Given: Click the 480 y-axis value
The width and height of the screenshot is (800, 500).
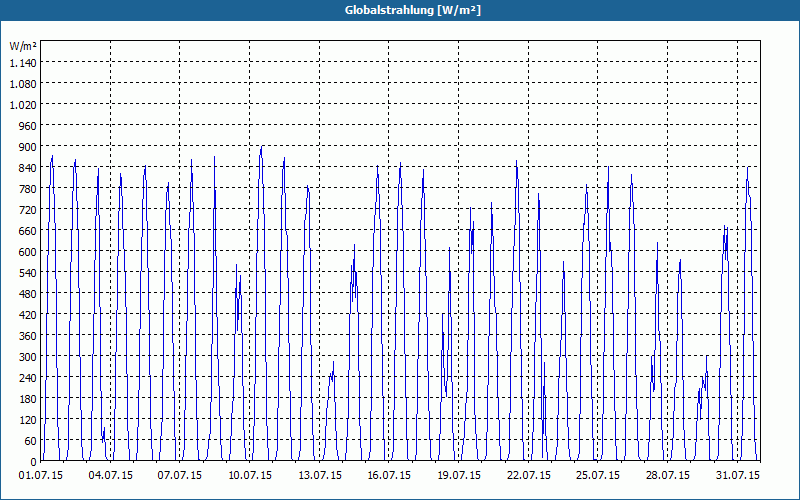Looking at the screenshot, I should 28,294.
